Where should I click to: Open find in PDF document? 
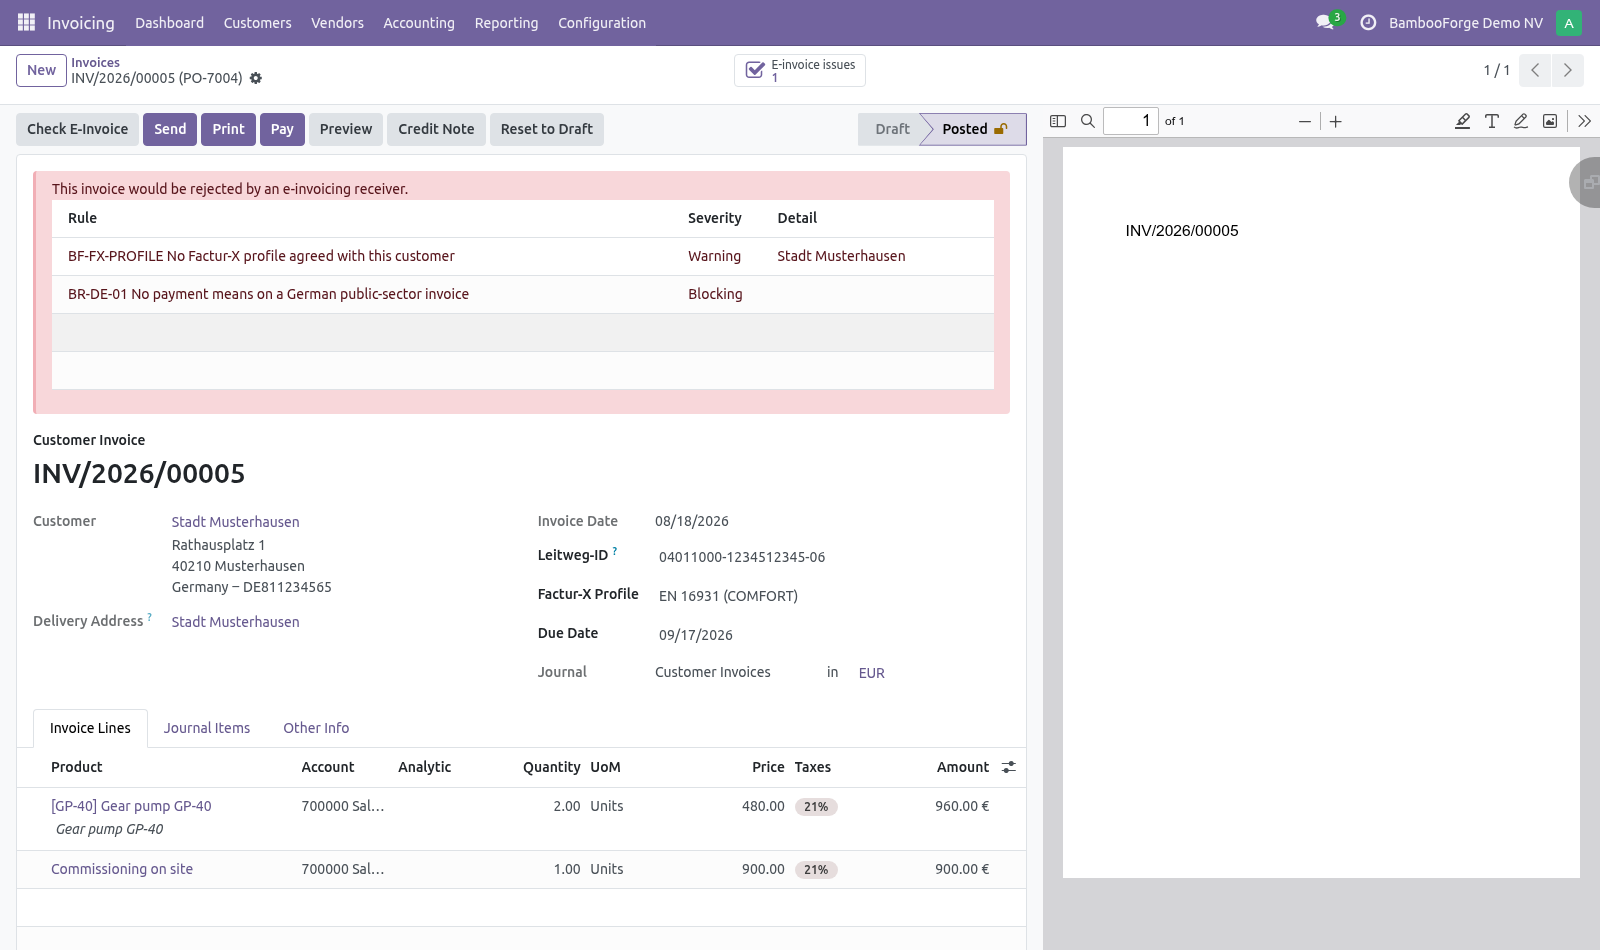tap(1088, 121)
